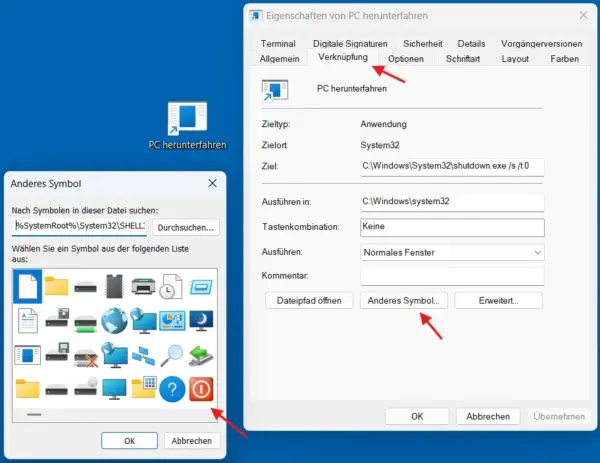
Task: Open the Allgemein tab
Action: point(279,59)
